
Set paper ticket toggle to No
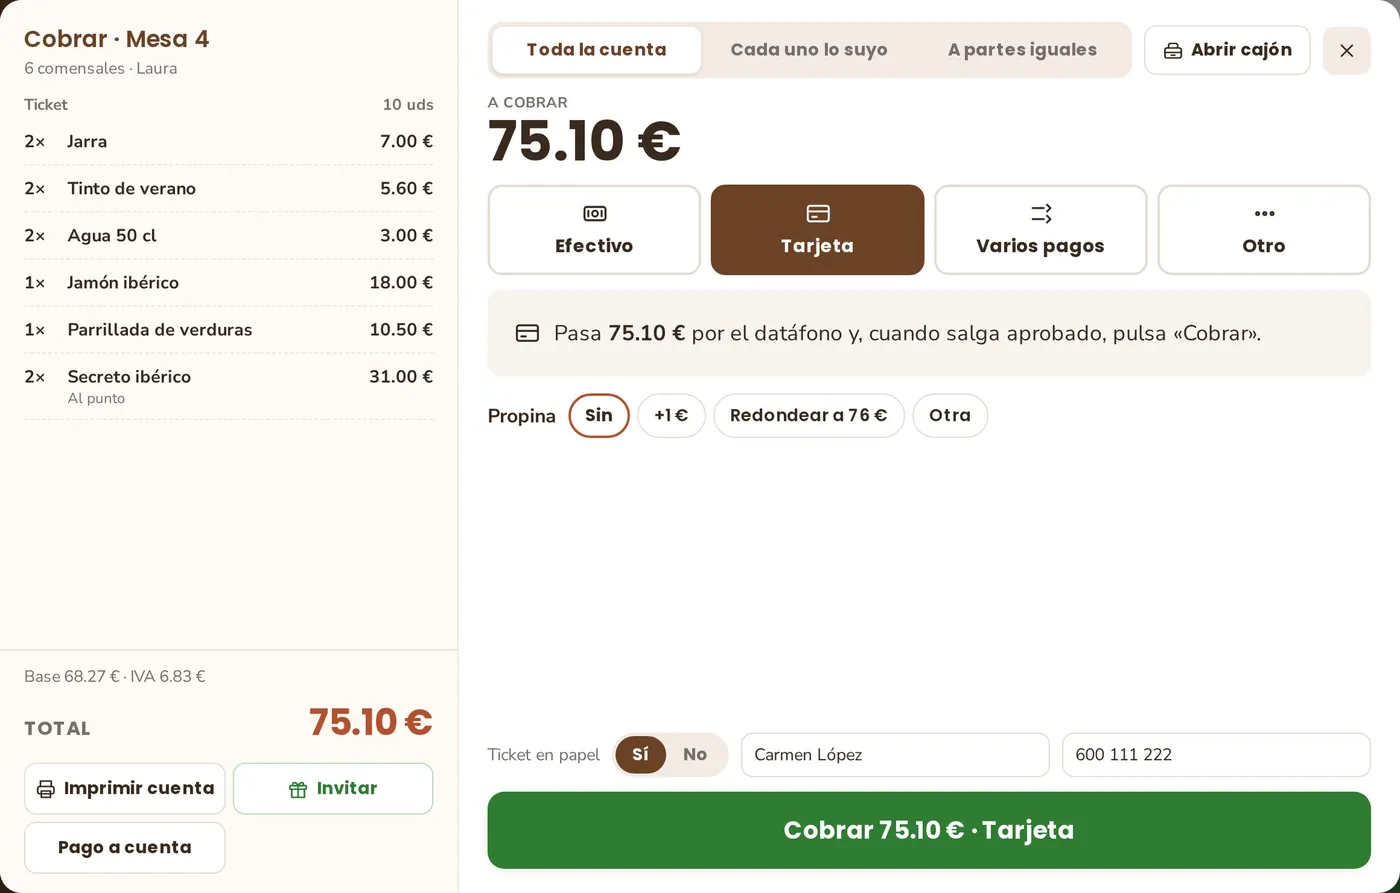tap(695, 755)
